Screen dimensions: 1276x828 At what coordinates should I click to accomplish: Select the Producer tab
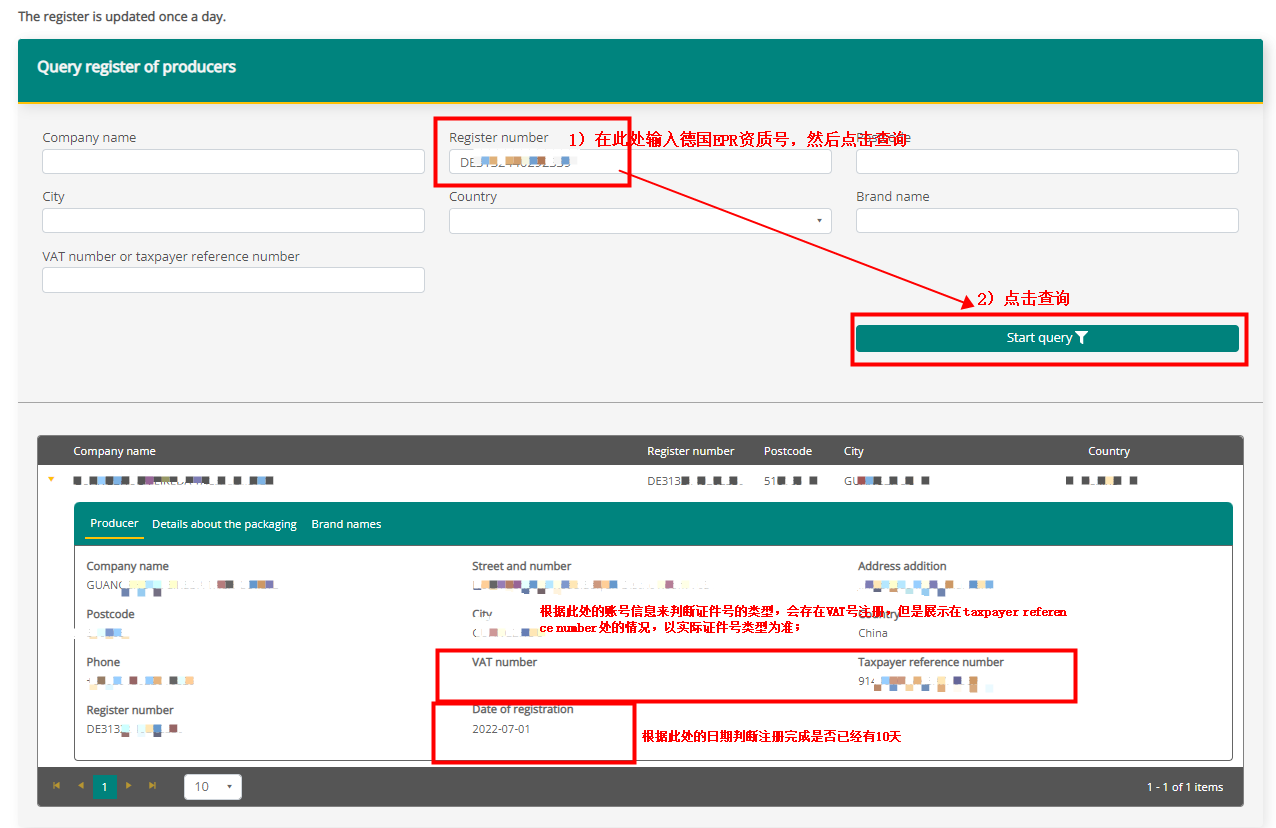114,523
